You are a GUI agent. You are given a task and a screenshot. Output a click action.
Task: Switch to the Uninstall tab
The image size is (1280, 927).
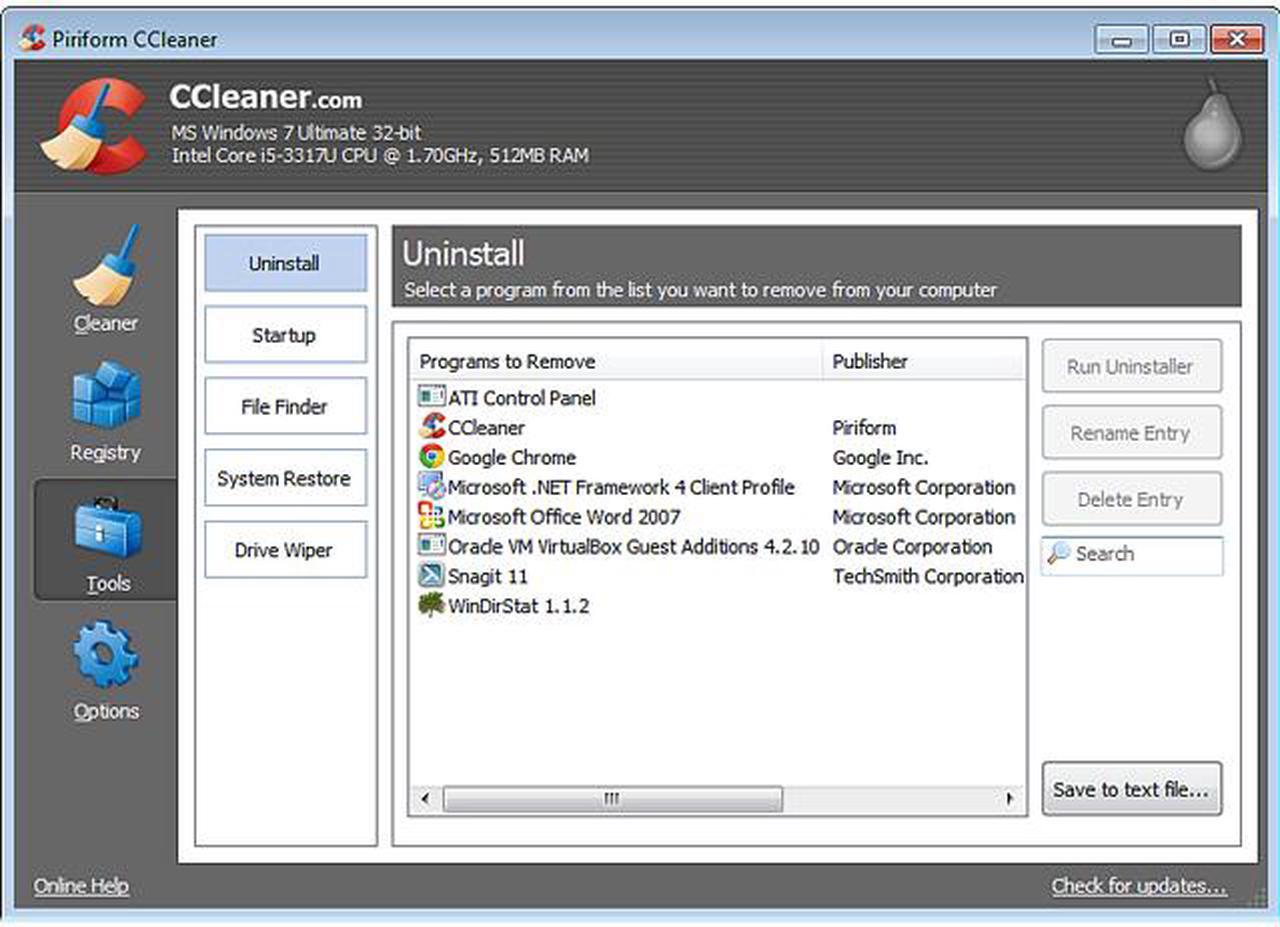285,263
